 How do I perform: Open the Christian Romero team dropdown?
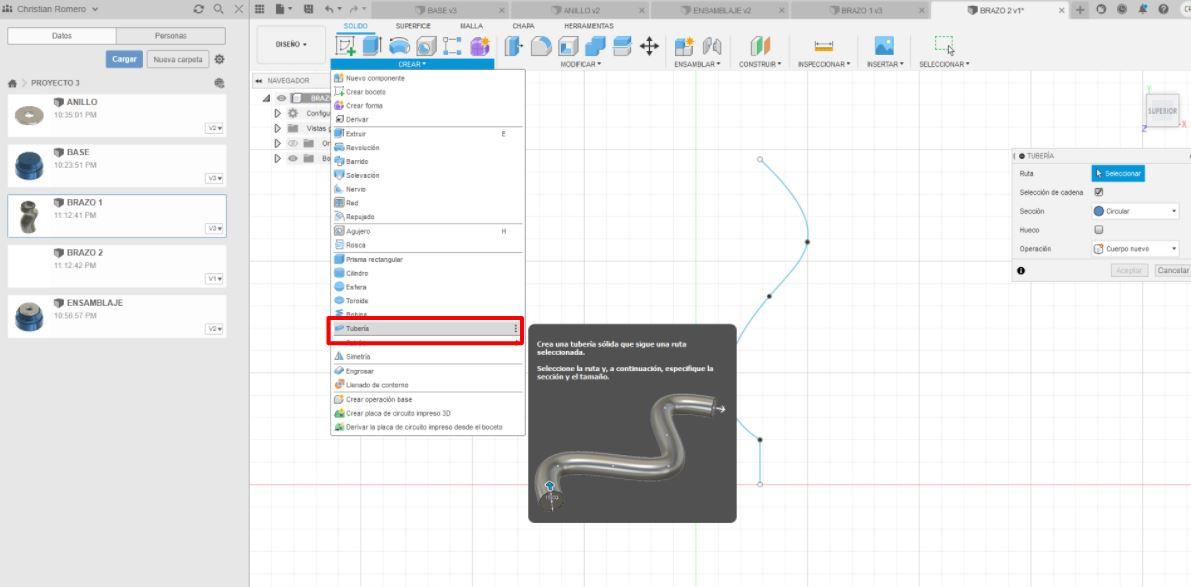pyautogui.click(x=56, y=9)
